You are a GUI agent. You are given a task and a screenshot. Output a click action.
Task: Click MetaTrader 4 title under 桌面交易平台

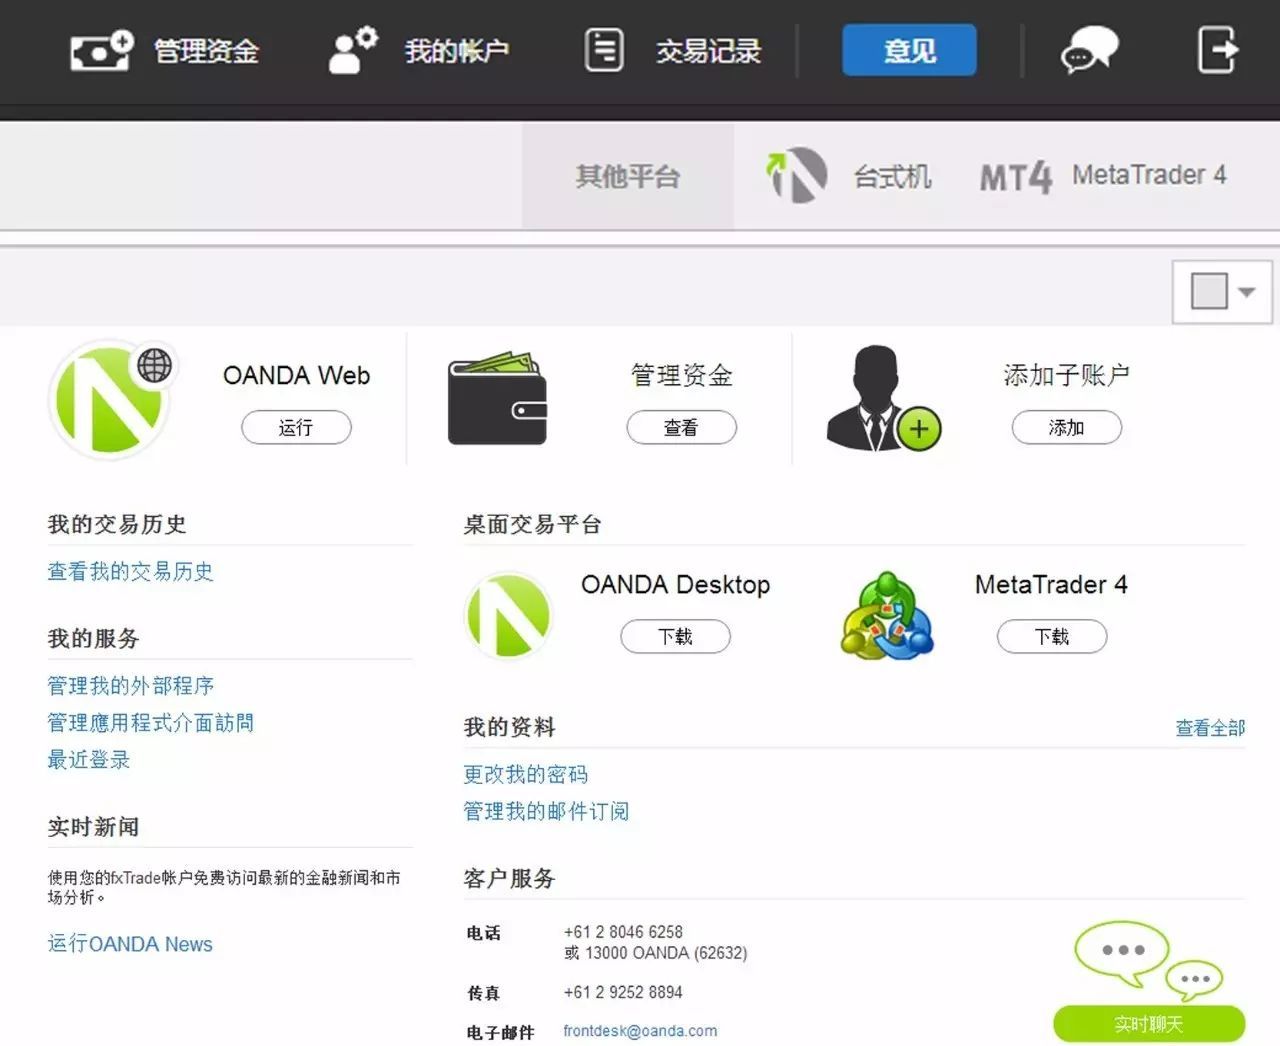pyautogui.click(x=1051, y=585)
